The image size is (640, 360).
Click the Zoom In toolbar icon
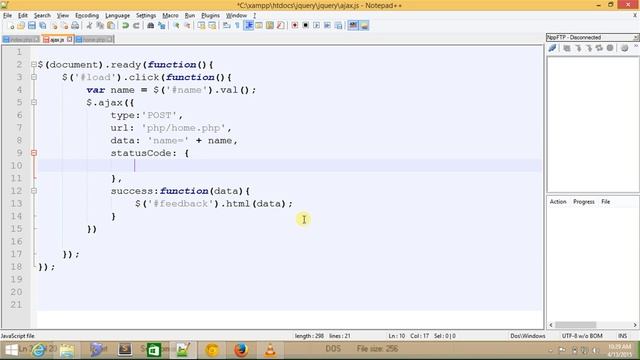pyautogui.click(x=177, y=26)
